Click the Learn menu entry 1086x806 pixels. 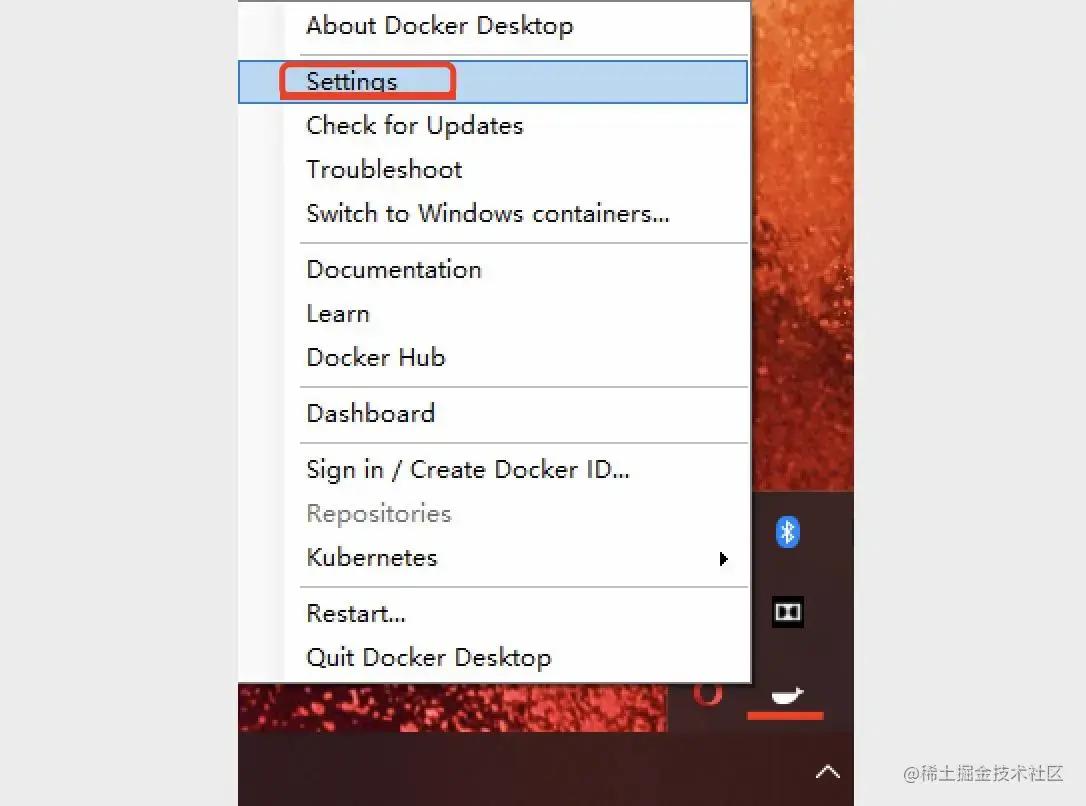492,314
